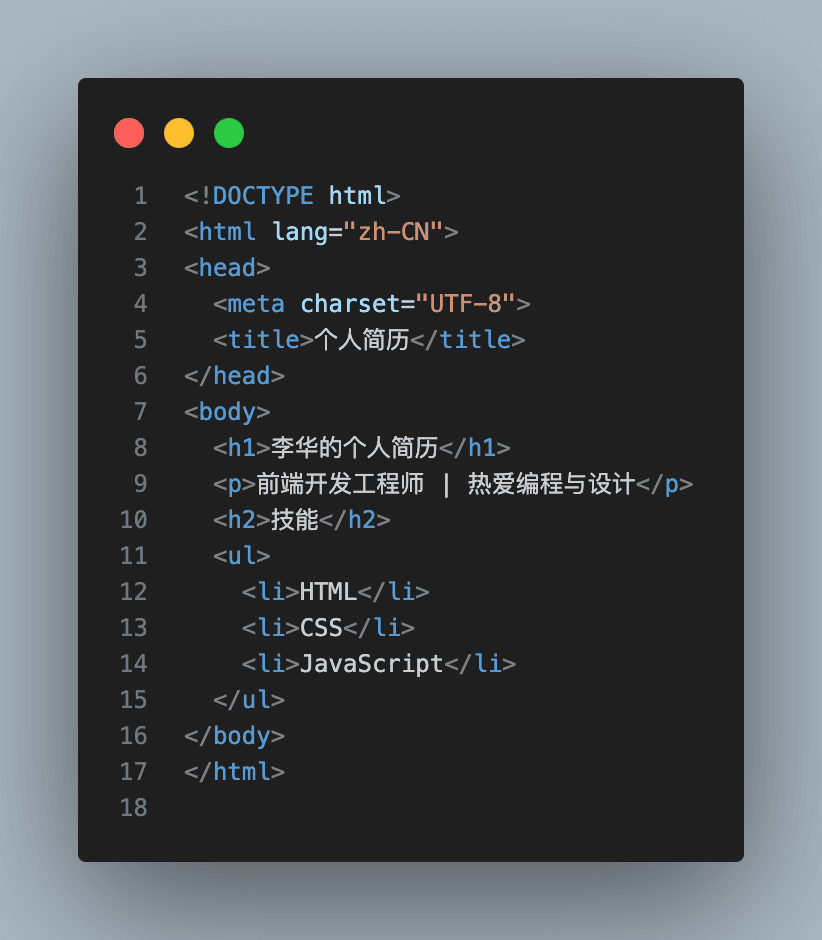
Task: Click the "zh-CN" lang attribute value
Action: 393,232
